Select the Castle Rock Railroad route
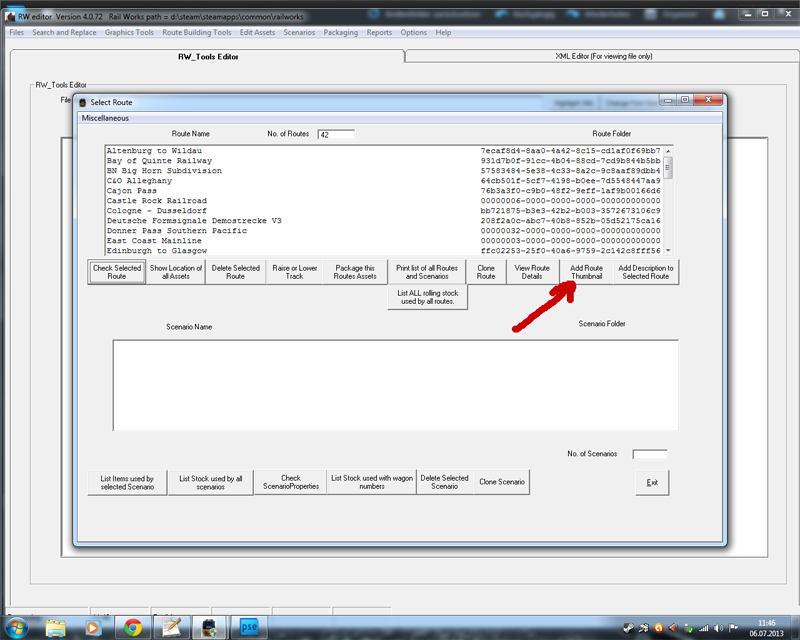The image size is (800, 640). 383,201
